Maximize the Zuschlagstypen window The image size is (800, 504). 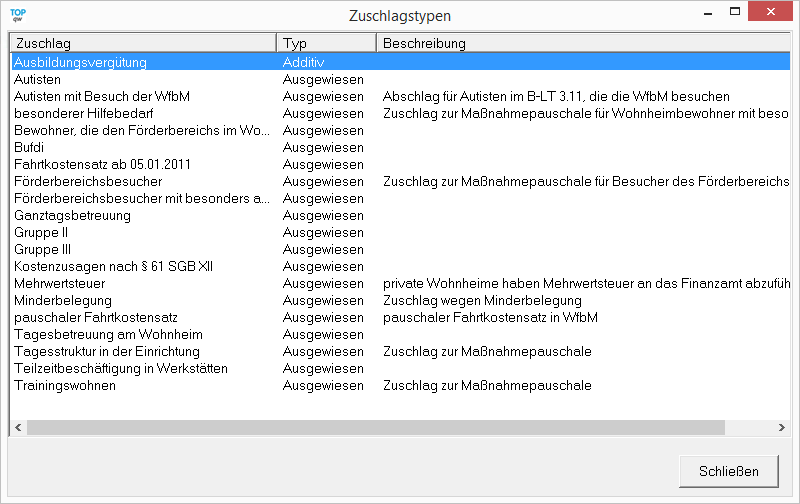click(735, 12)
